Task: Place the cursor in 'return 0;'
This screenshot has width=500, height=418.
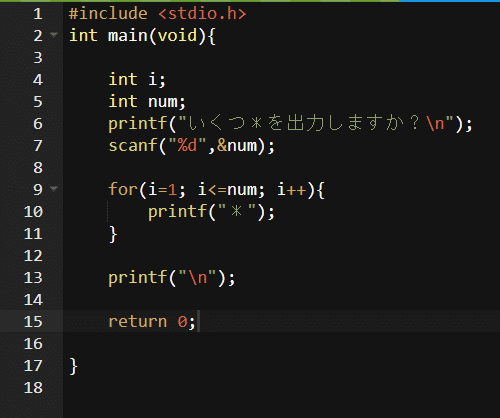Action: point(152,322)
